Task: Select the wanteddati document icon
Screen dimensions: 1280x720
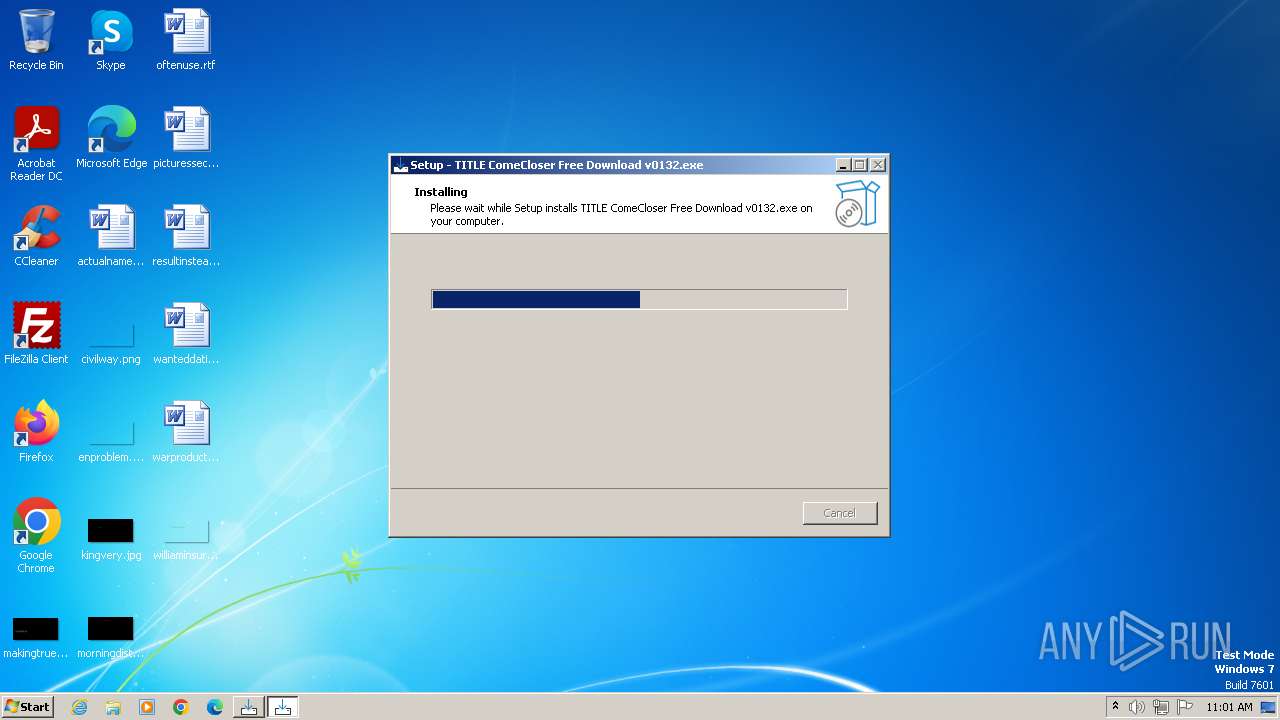Action: click(x=186, y=334)
